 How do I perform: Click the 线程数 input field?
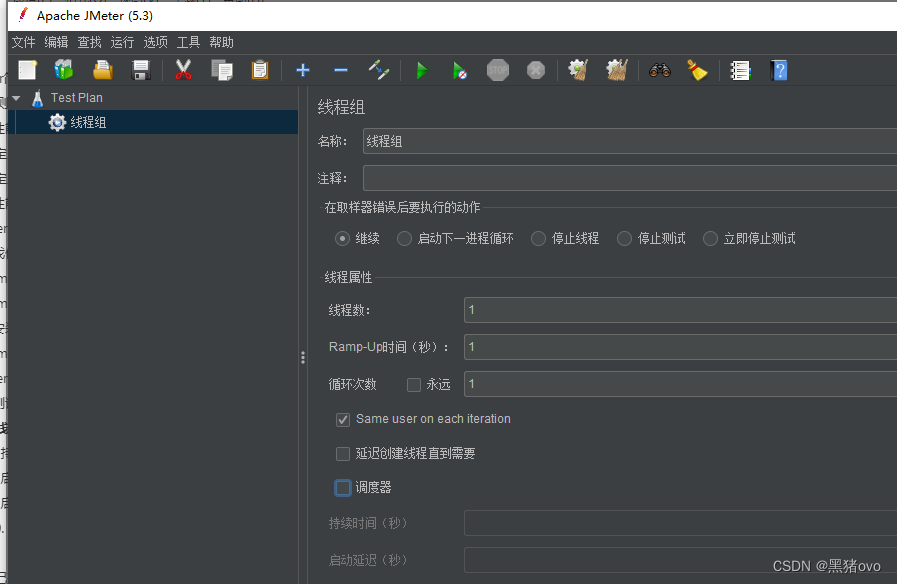coord(680,310)
